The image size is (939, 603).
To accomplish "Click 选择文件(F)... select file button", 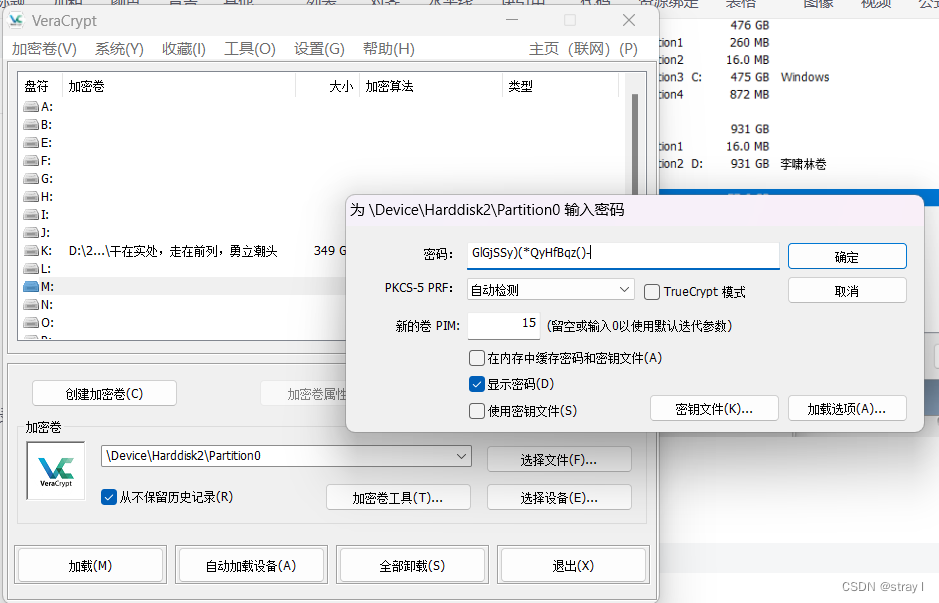I will click(559, 460).
